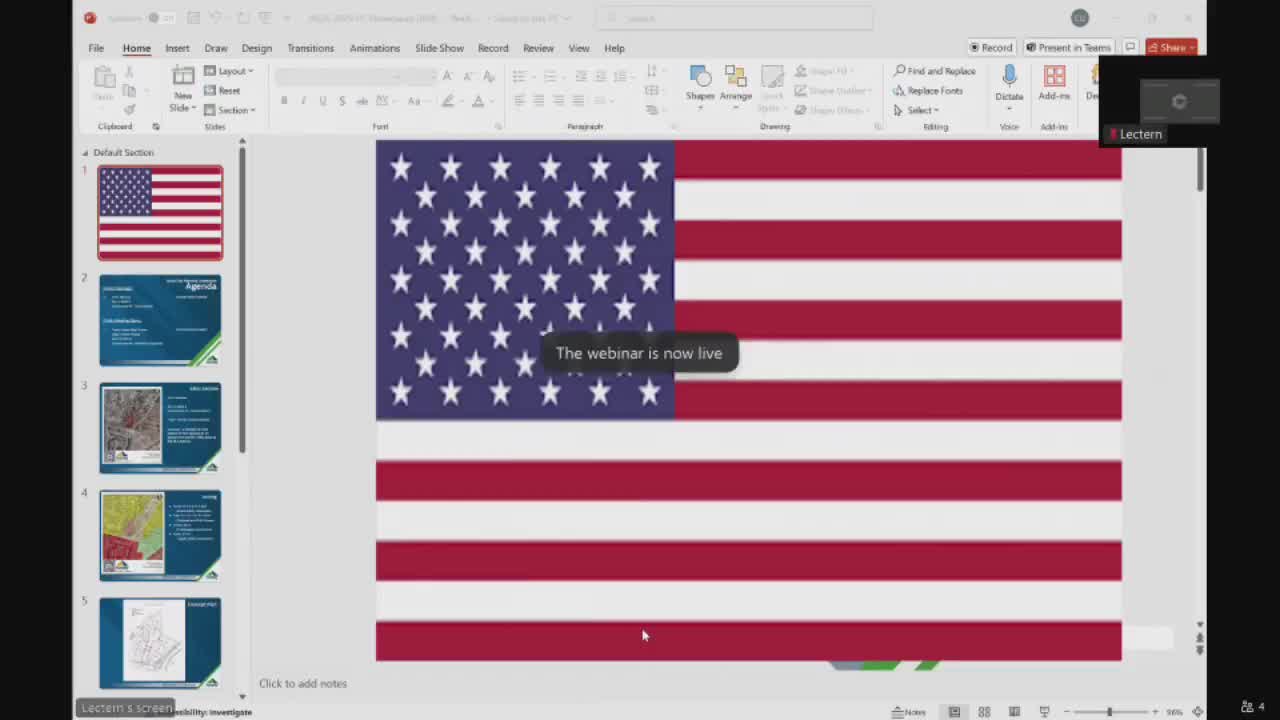Click the account profile avatar
This screenshot has width=1280, height=720.
tap(1079, 17)
